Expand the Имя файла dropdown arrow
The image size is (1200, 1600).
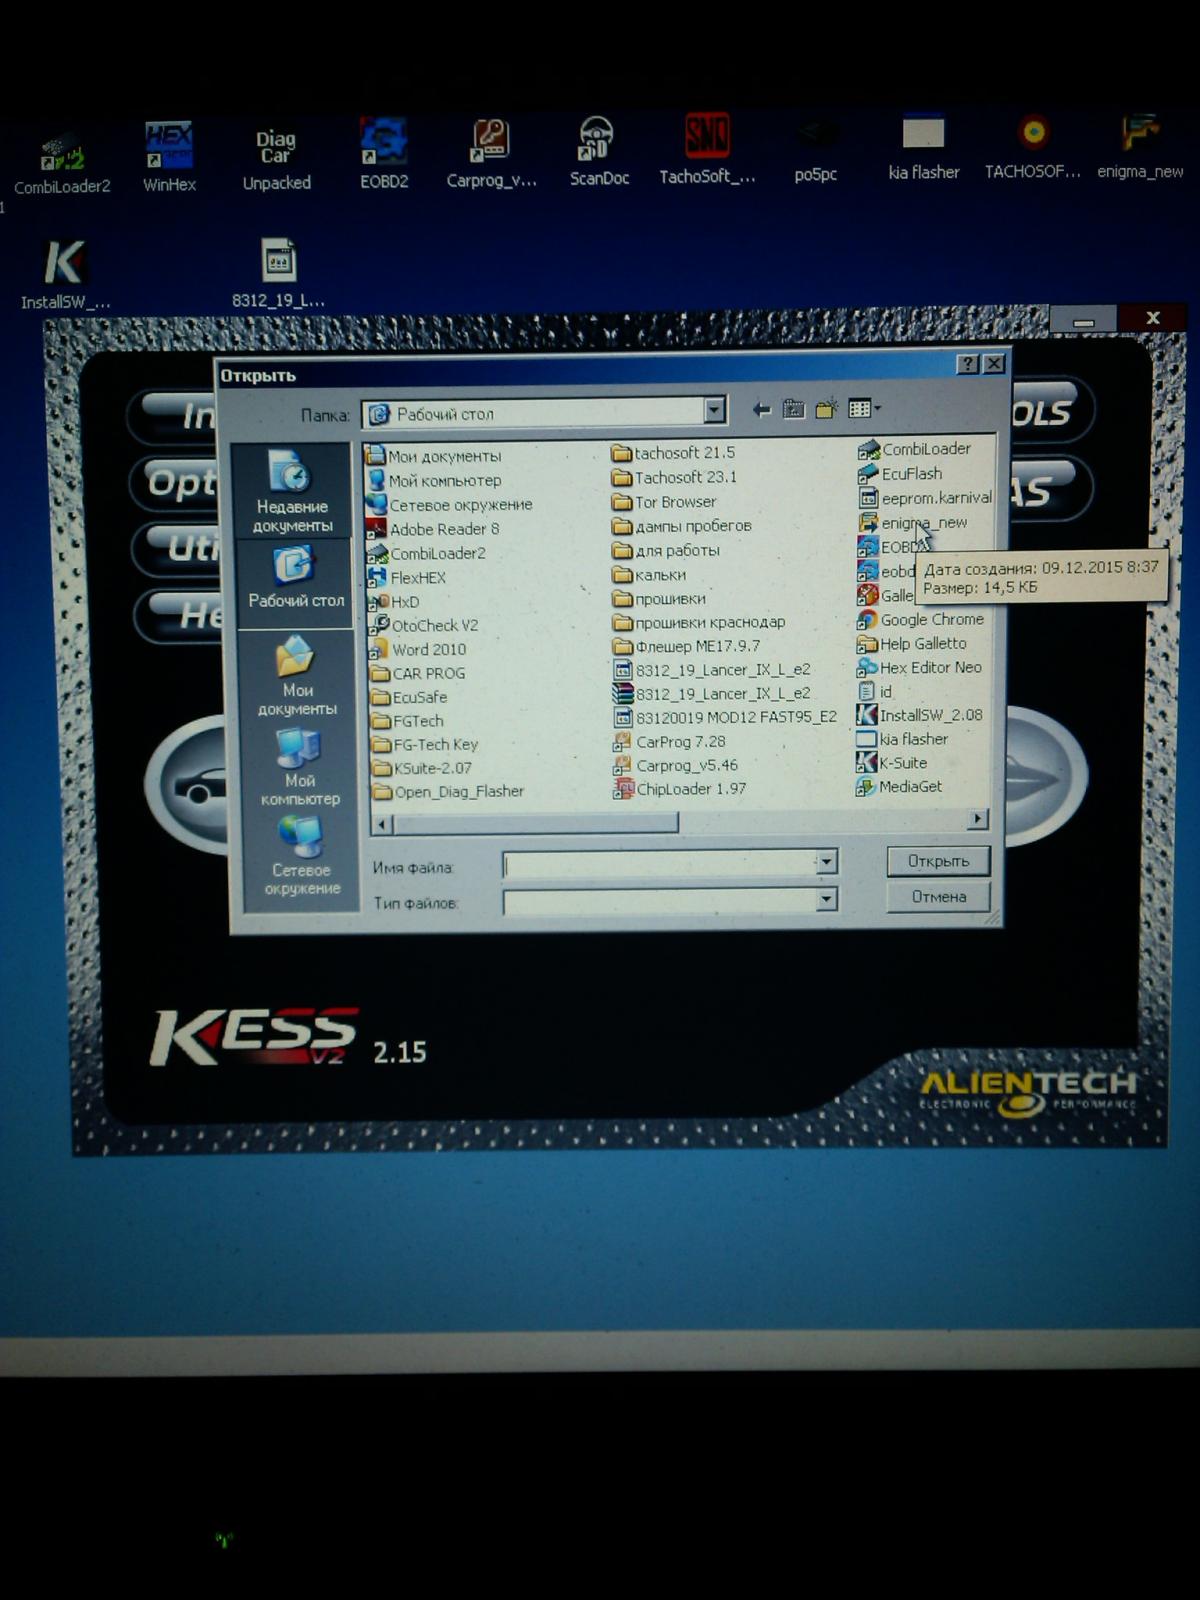826,862
